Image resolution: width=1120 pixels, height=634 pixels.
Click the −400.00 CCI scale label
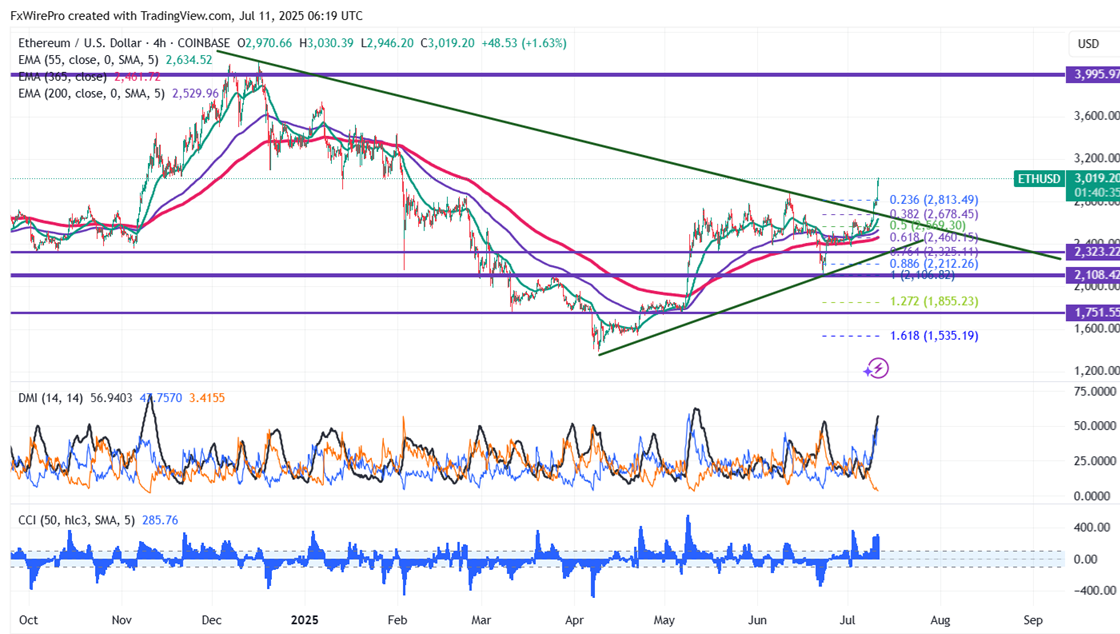point(1094,590)
